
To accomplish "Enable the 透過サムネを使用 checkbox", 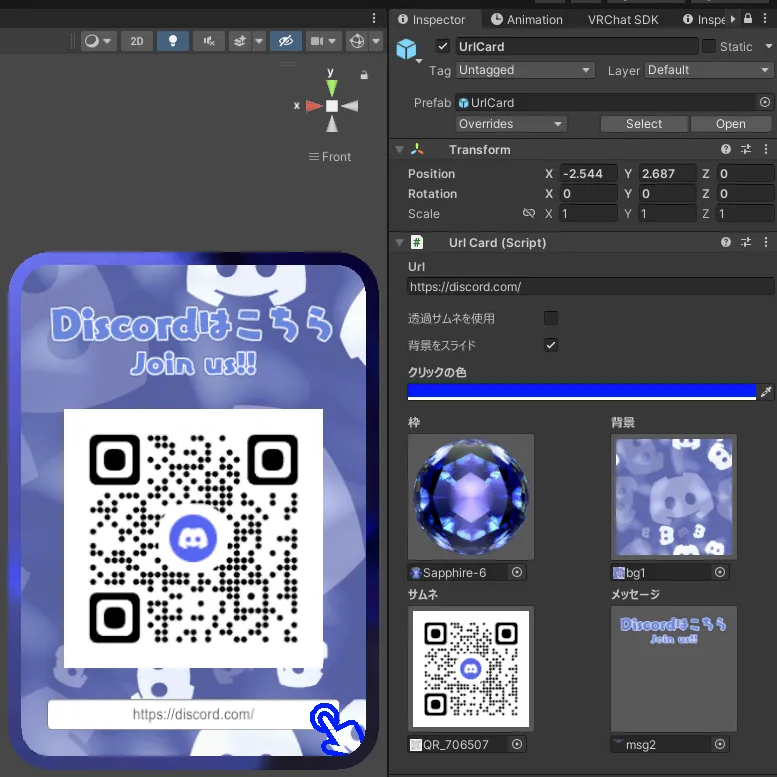I will 551,318.
